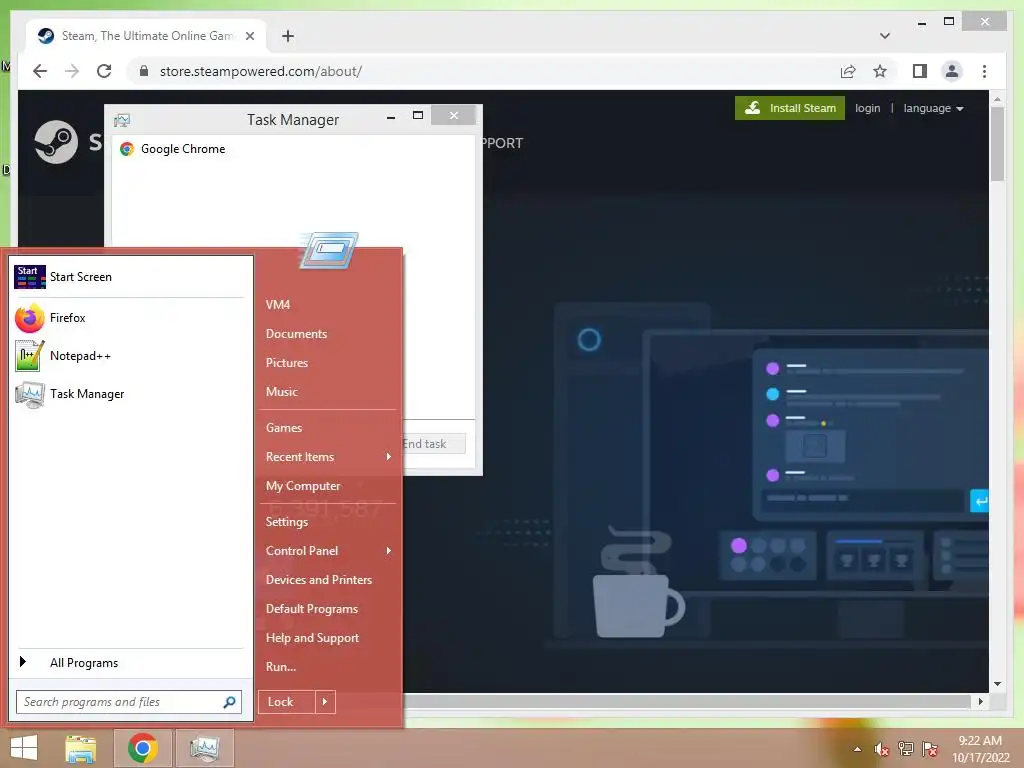Image resolution: width=1024 pixels, height=768 pixels.
Task: Open Devices and Printers
Action: point(319,580)
